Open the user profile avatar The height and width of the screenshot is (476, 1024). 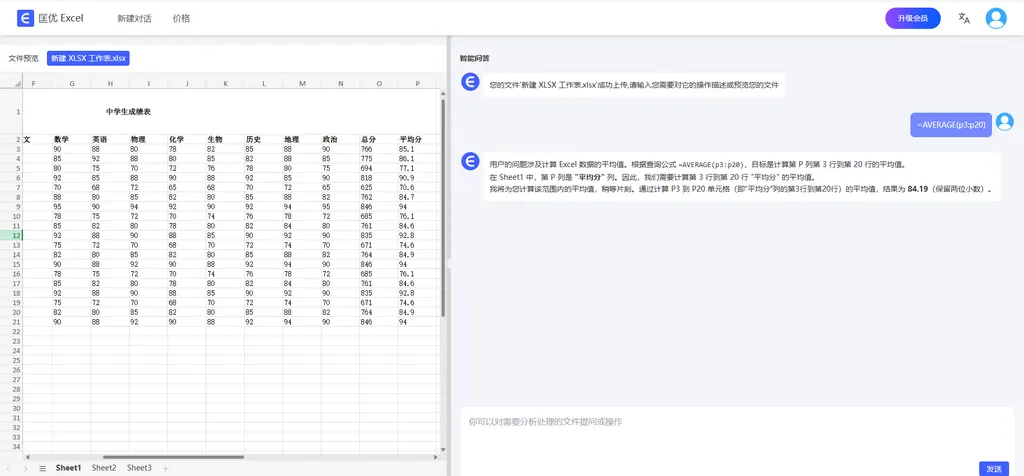coord(996,18)
